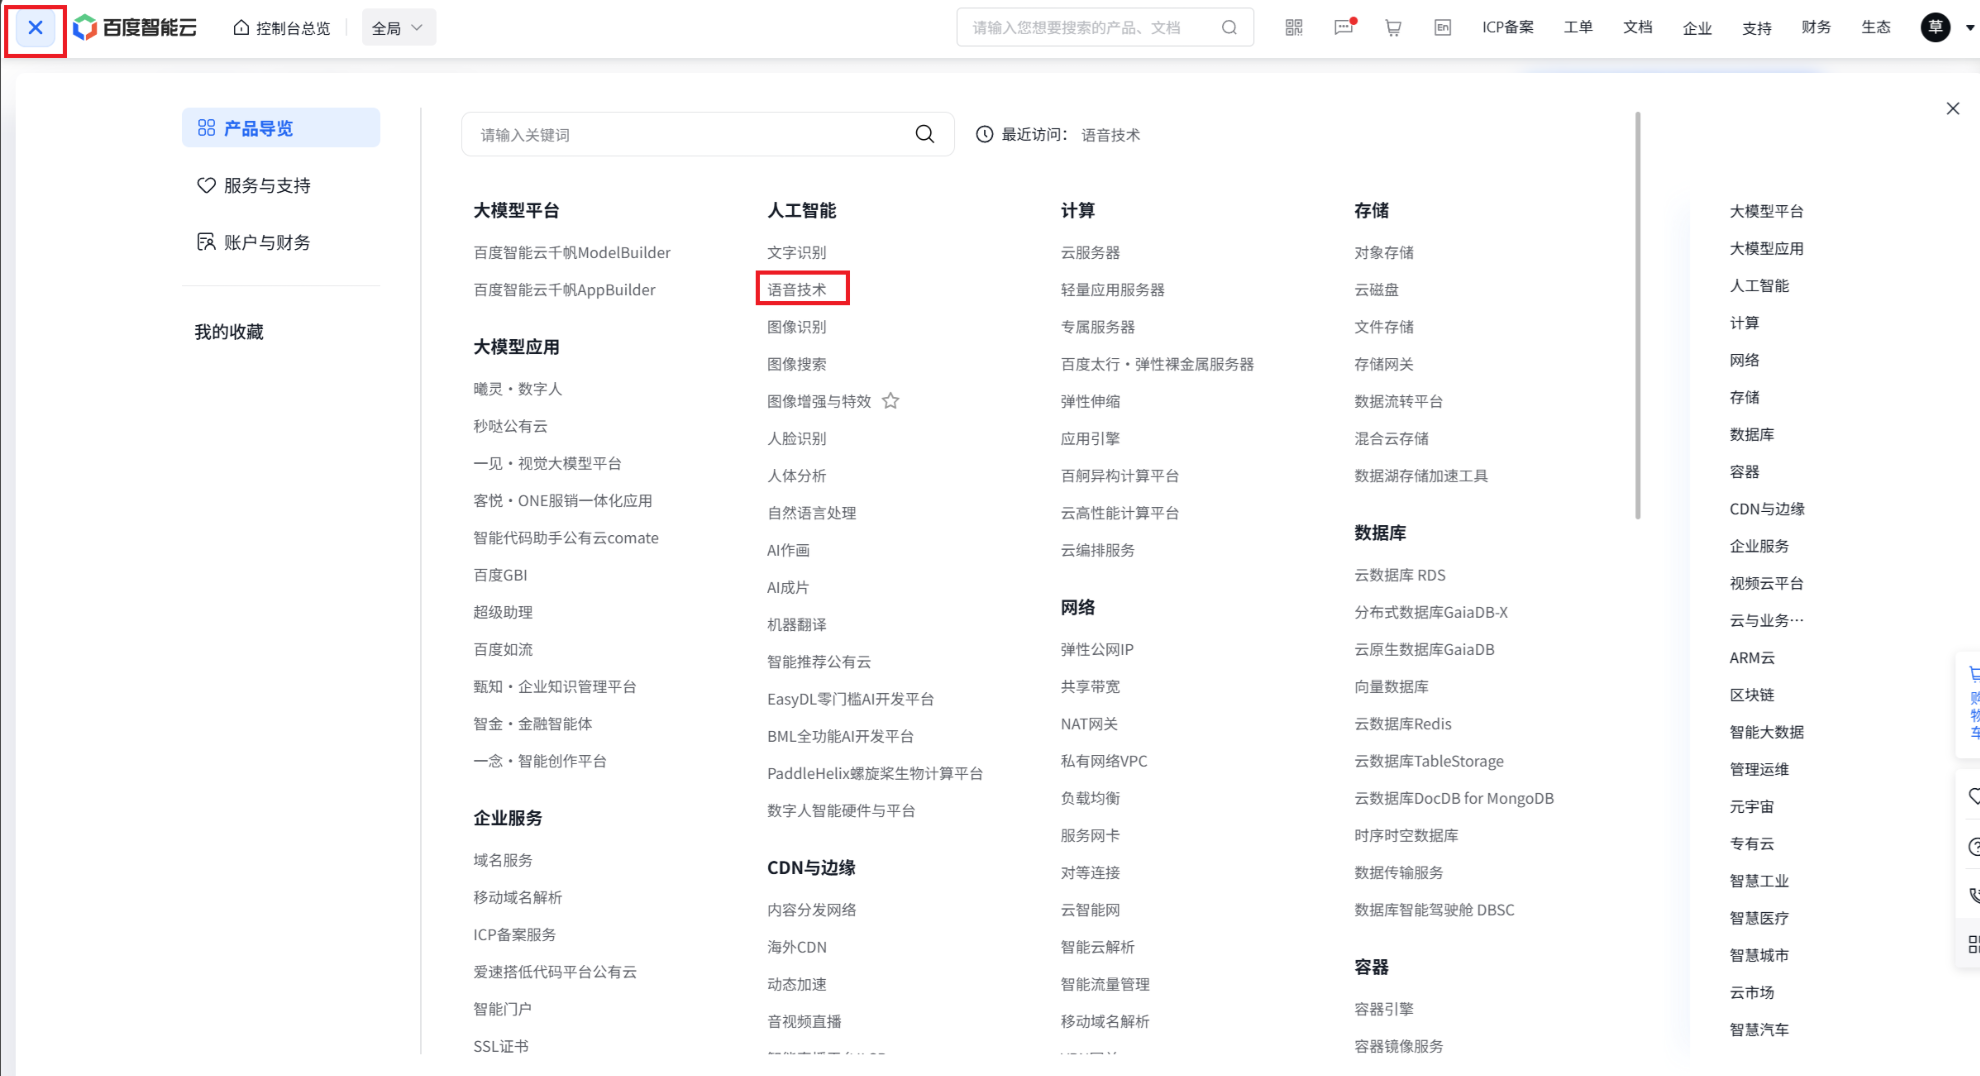Open 控制台总览 home link

(x=281, y=28)
